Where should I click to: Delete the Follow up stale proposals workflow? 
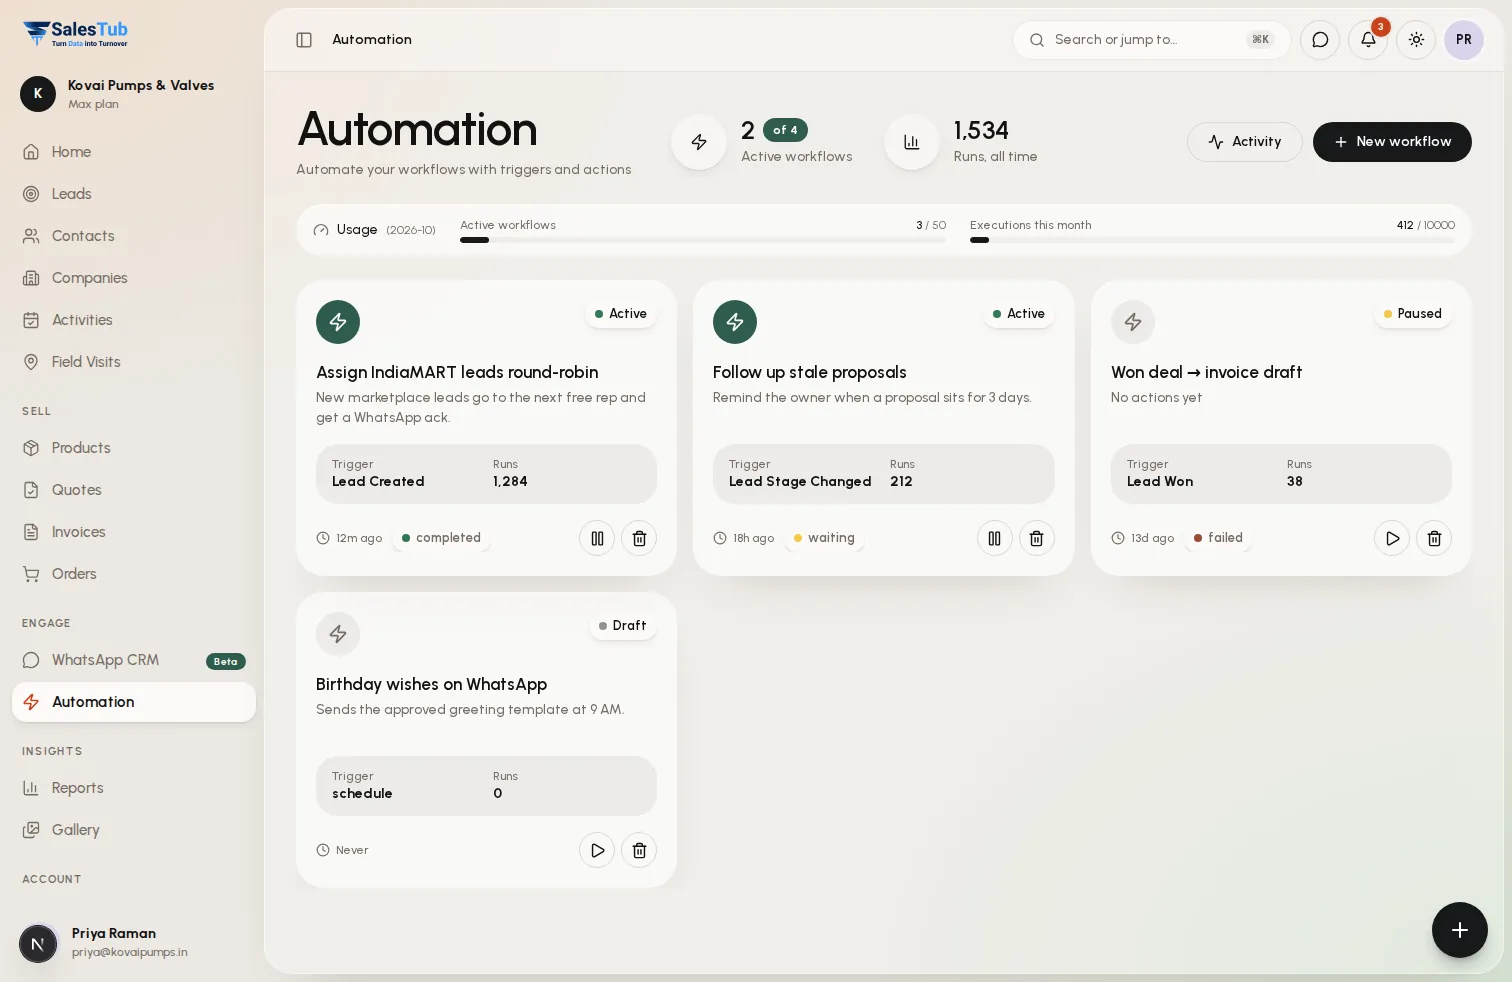[x=1036, y=538]
